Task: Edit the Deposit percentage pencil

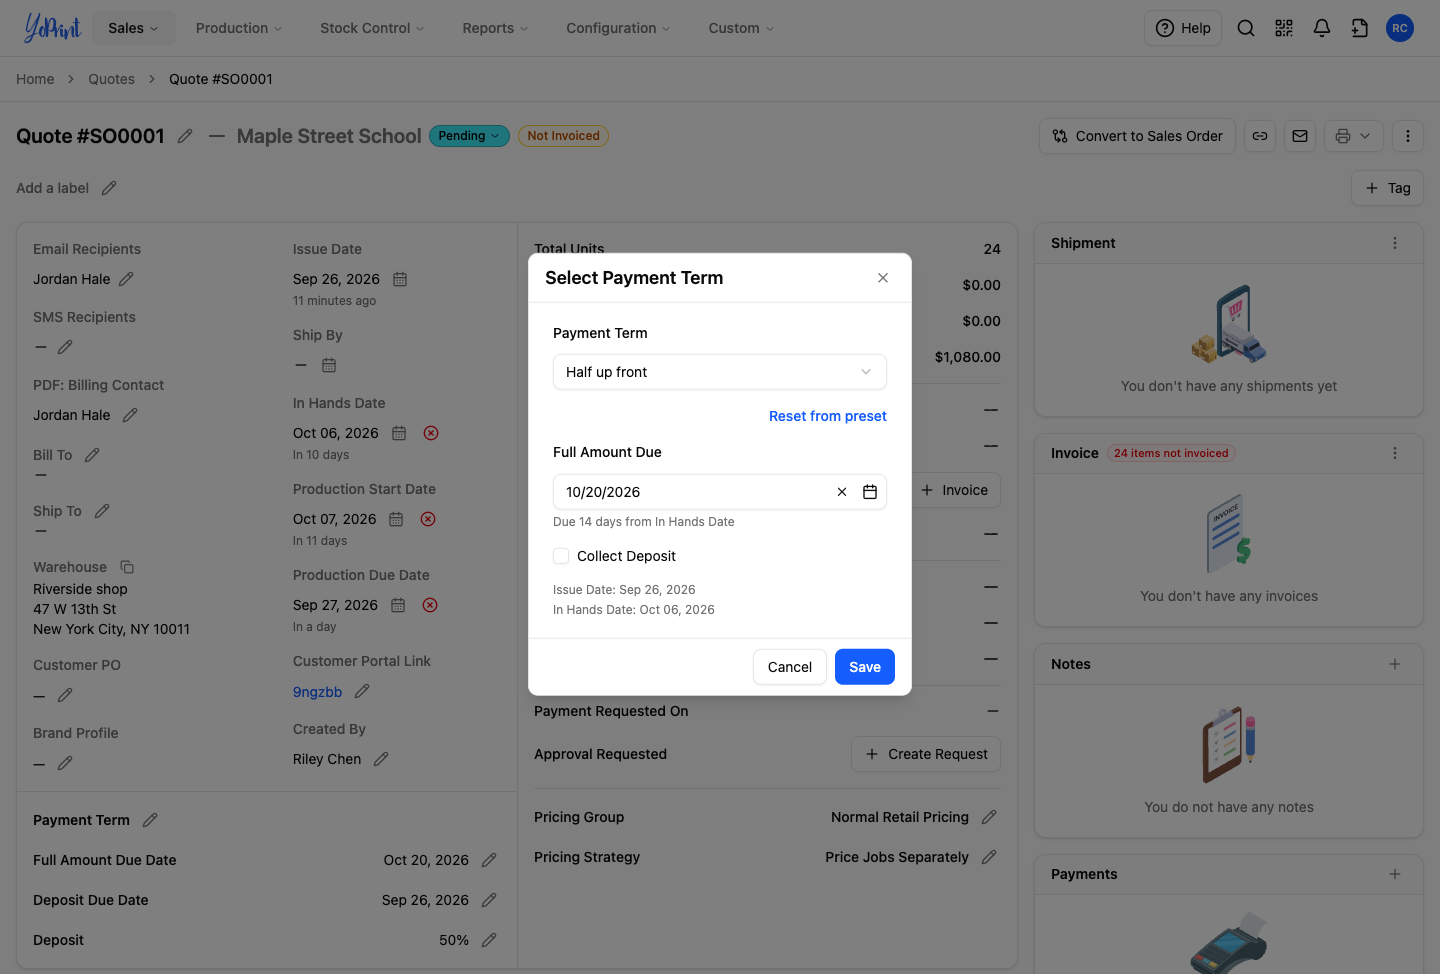Action: point(489,940)
